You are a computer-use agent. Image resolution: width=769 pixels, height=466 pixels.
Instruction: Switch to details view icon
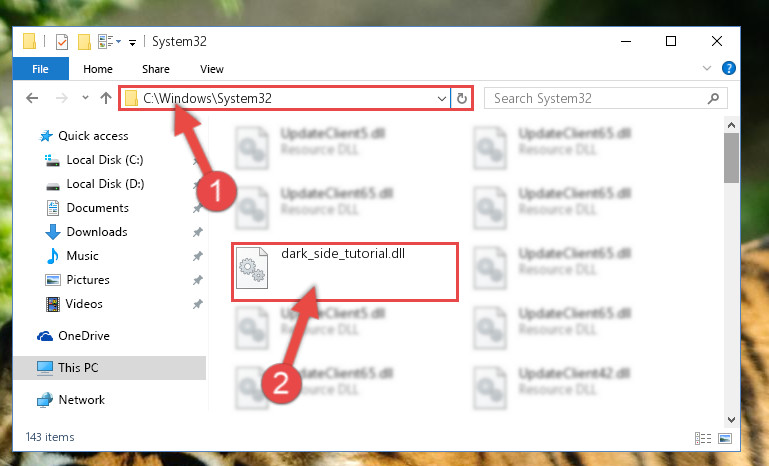[x=703, y=438]
